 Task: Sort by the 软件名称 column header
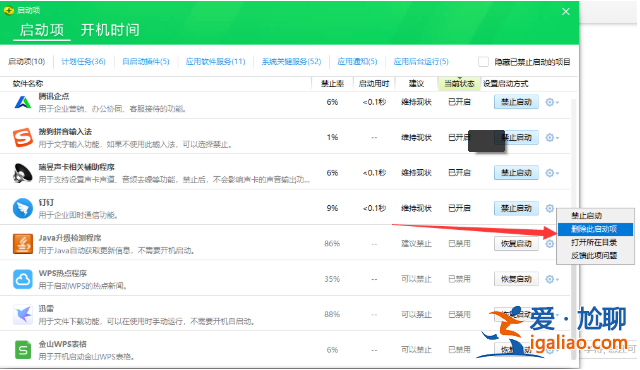[28, 84]
